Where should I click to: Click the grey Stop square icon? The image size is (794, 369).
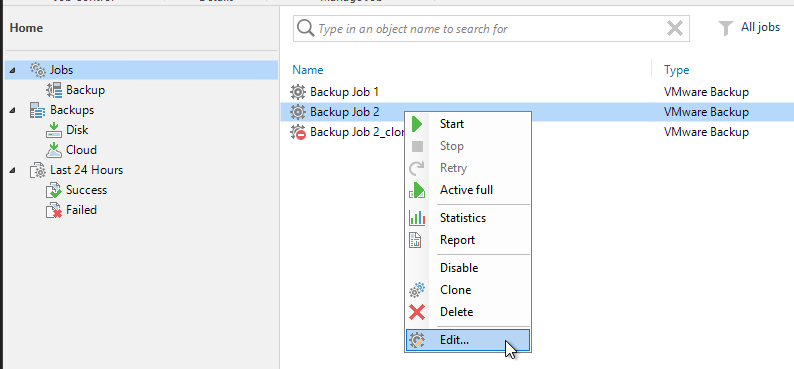pyautogui.click(x=417, y=146)
